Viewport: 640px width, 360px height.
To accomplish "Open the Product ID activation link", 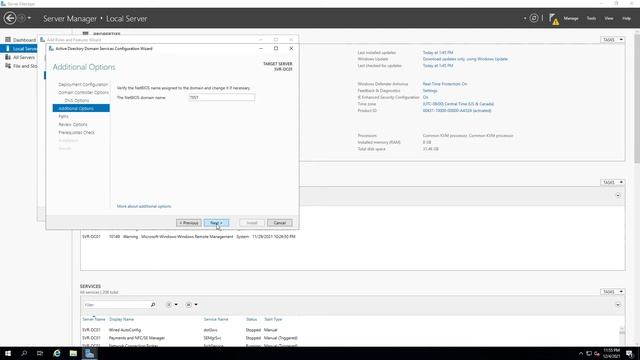I will click(x=457, y=111).
